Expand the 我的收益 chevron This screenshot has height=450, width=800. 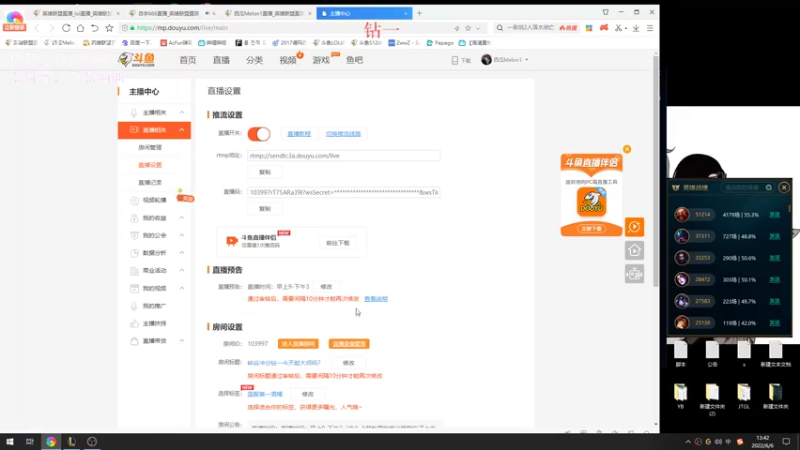[x=182, y=218]
